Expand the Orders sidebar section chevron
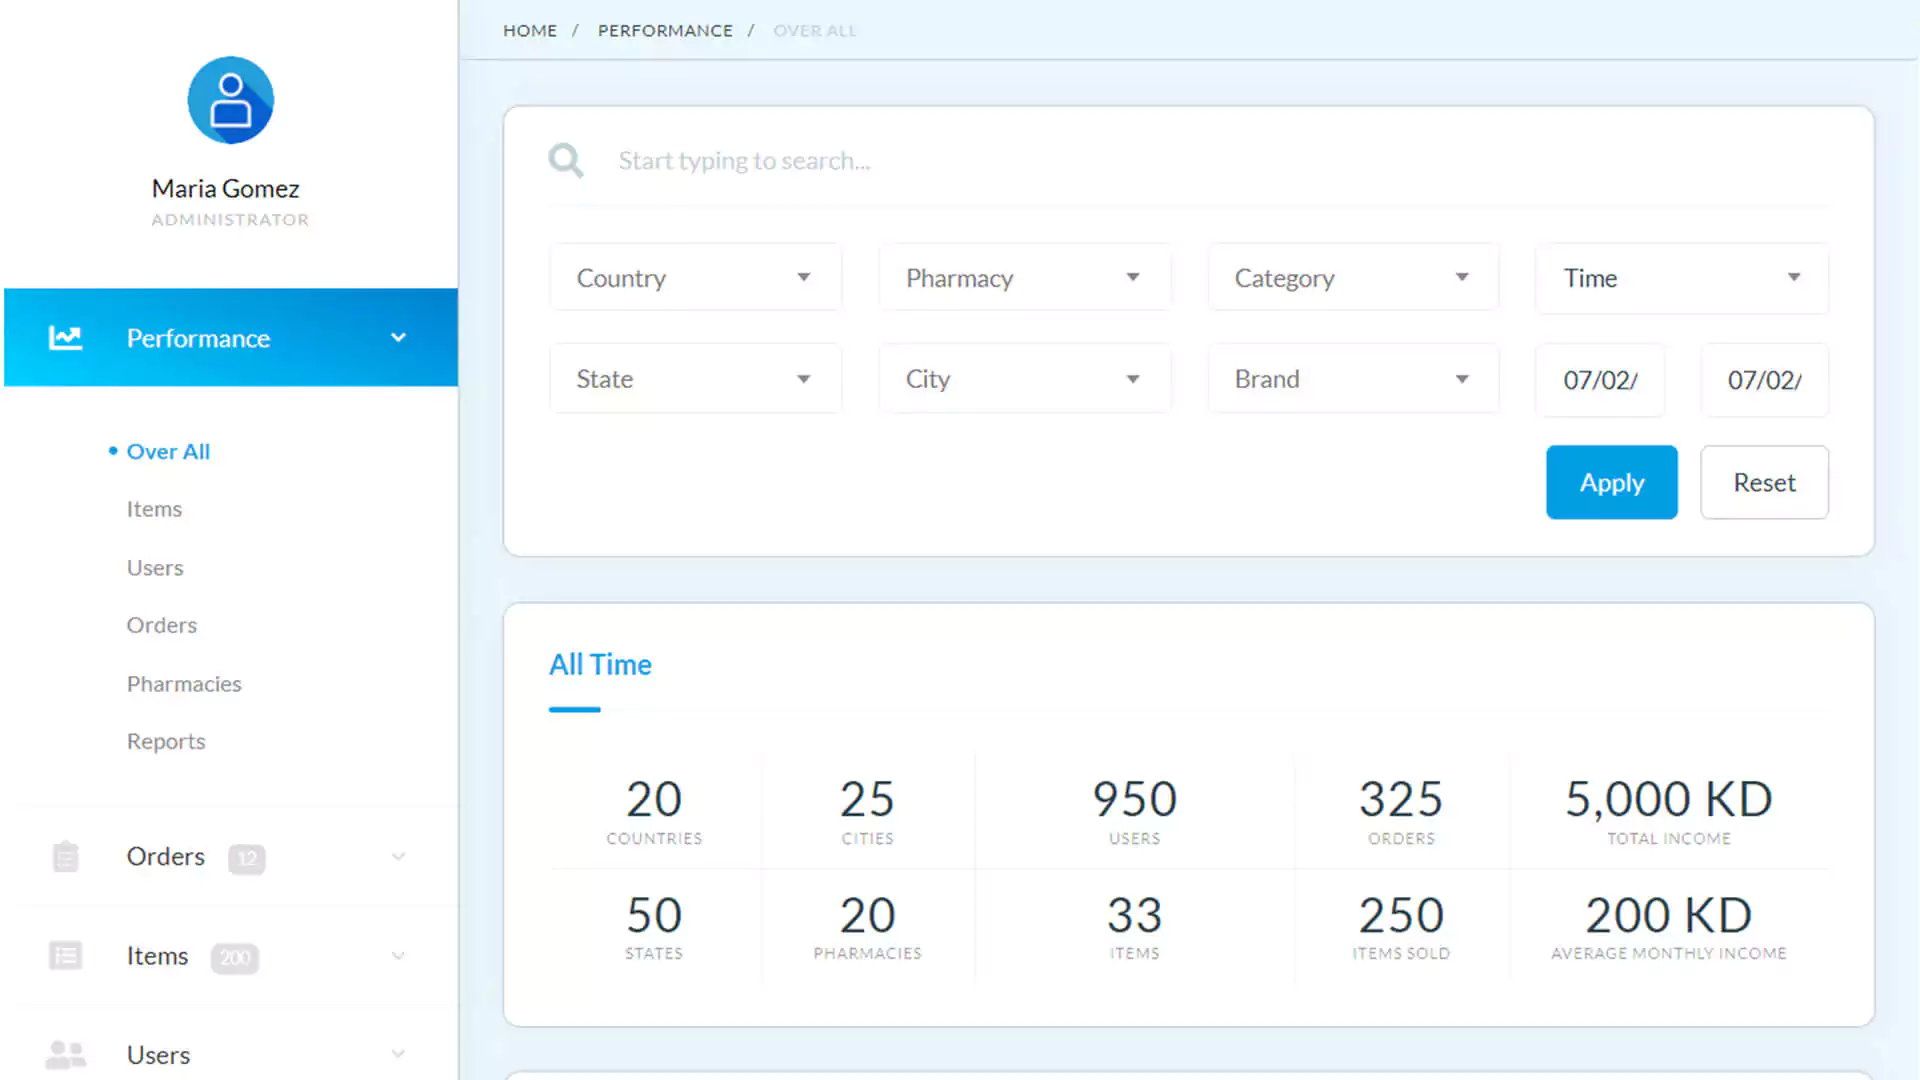Image resolution: width=1920 pixels, height=1080 pixels. [x=398, y=856]
